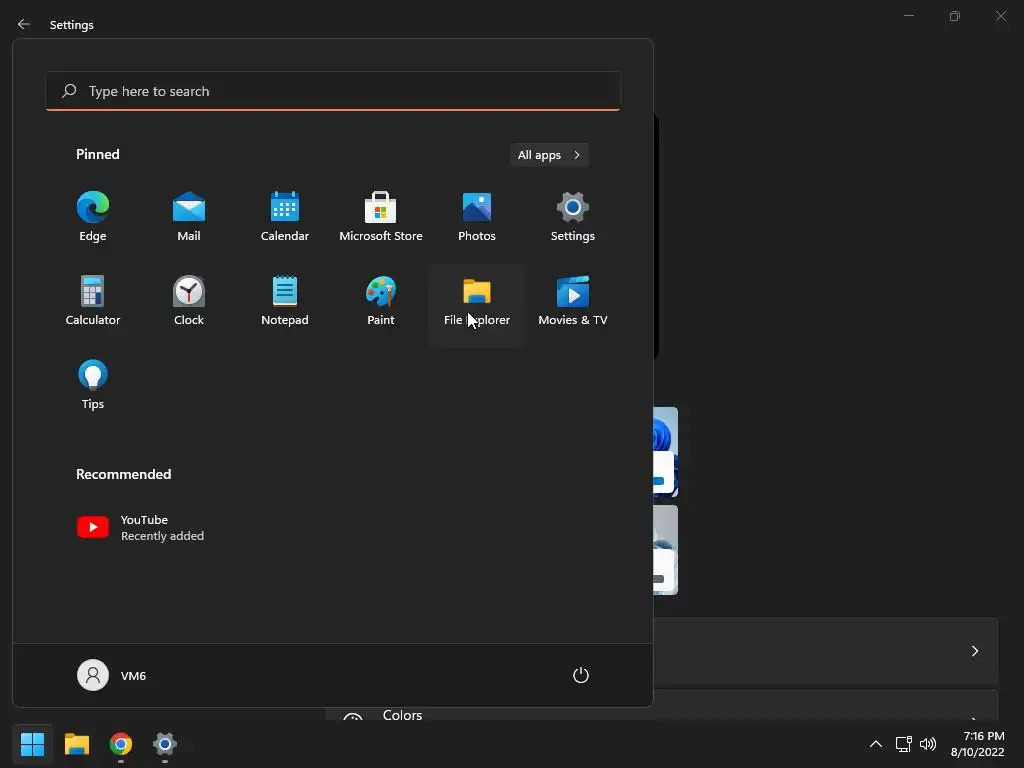Launch the Movies & TV app
The image size is (1024, 768).
pyautogui.click(x=573, y=301)
